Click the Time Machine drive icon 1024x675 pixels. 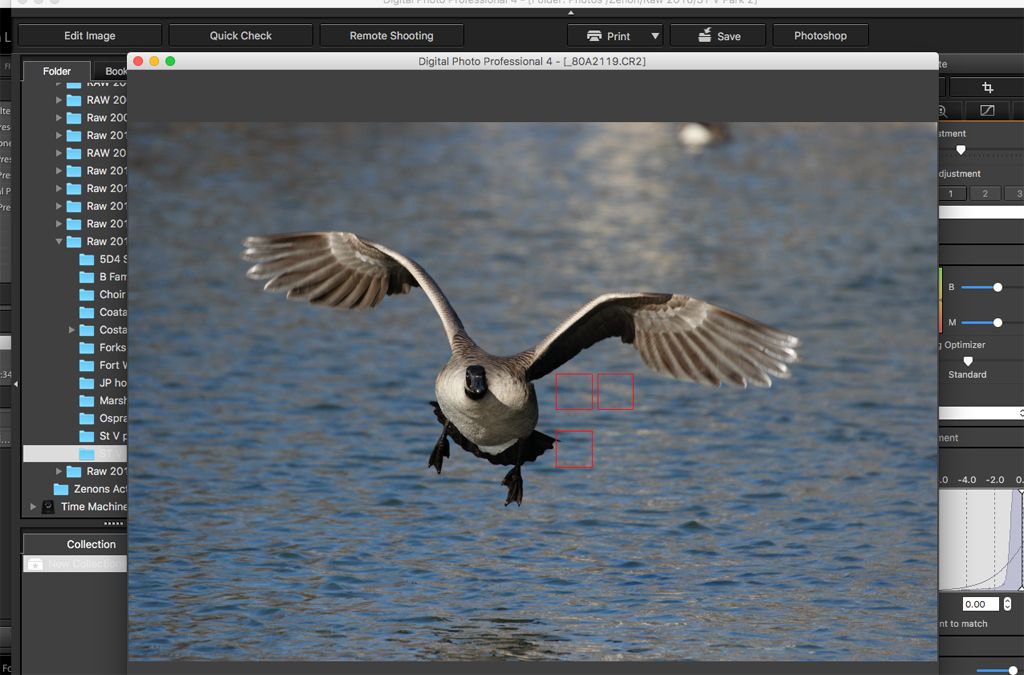tap(48, 507)
